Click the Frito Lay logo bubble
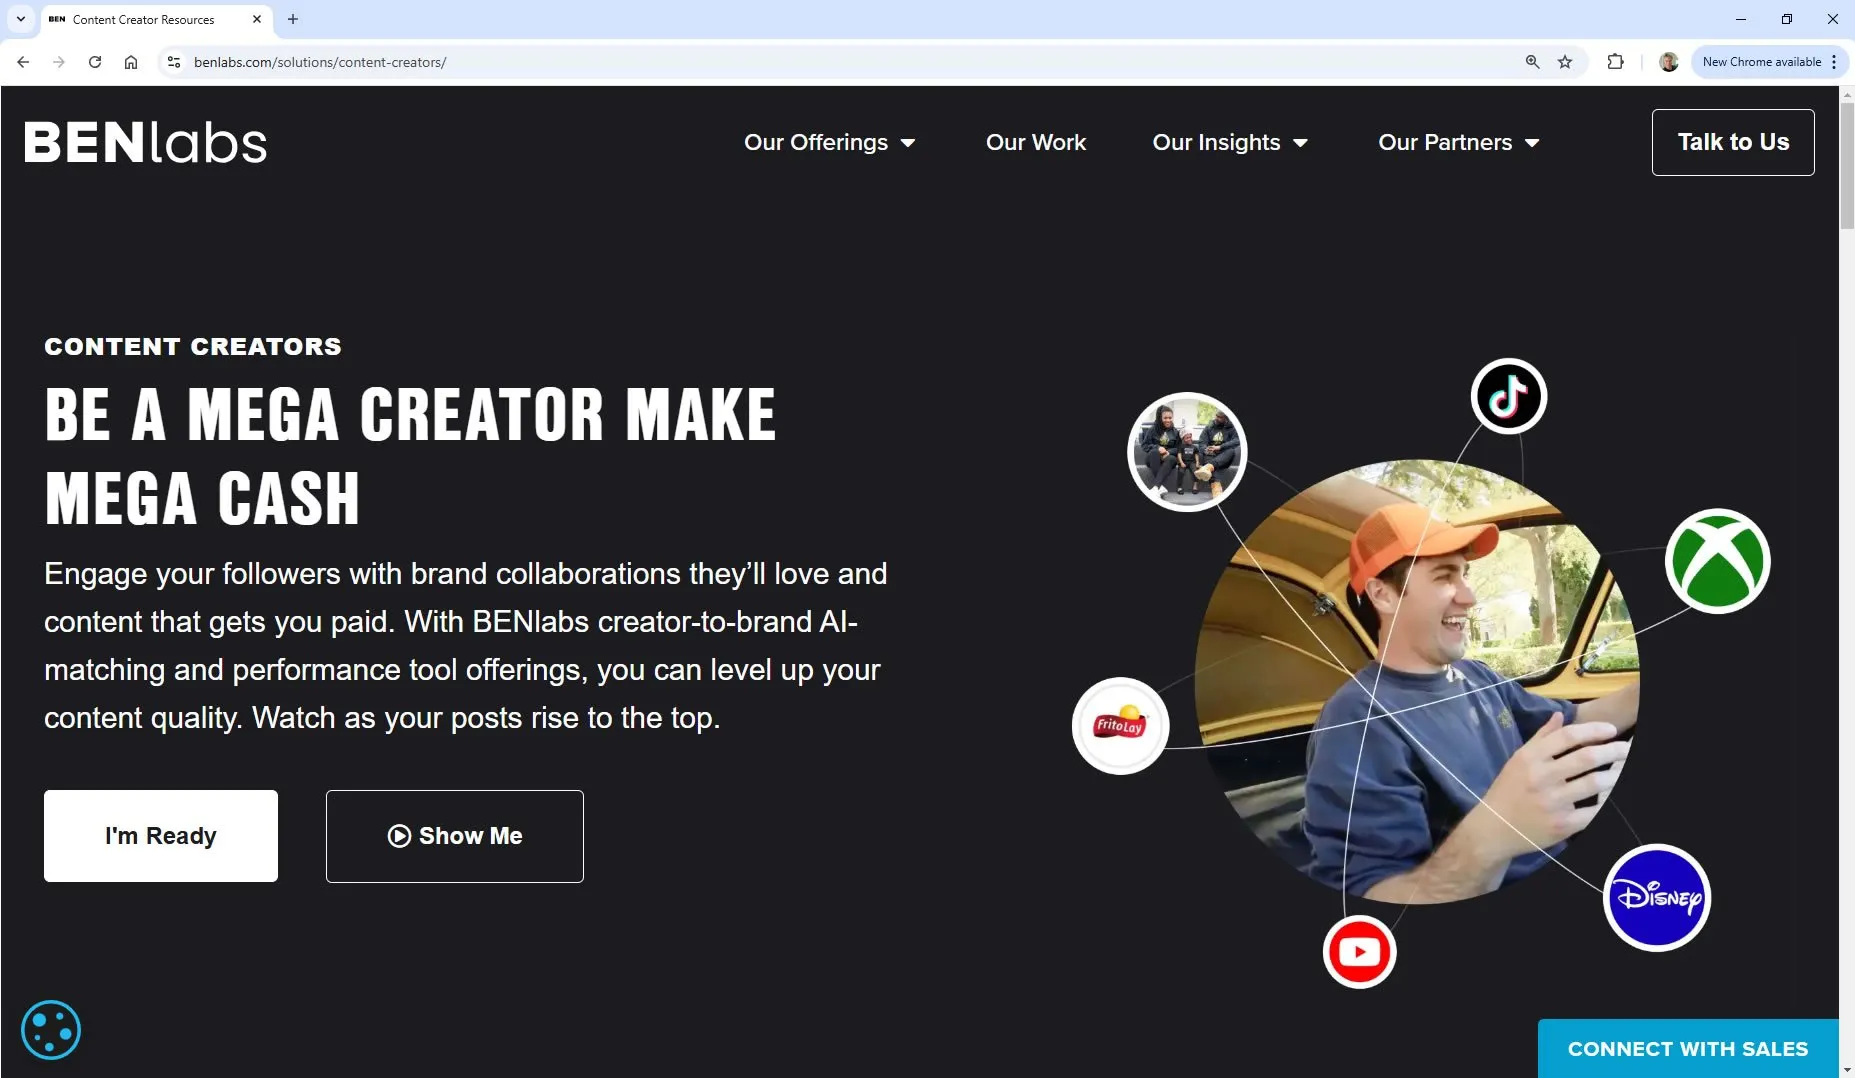The width and height of the screenshot is (1855, 1078). pyautogui.click(x=1120, y=726)
